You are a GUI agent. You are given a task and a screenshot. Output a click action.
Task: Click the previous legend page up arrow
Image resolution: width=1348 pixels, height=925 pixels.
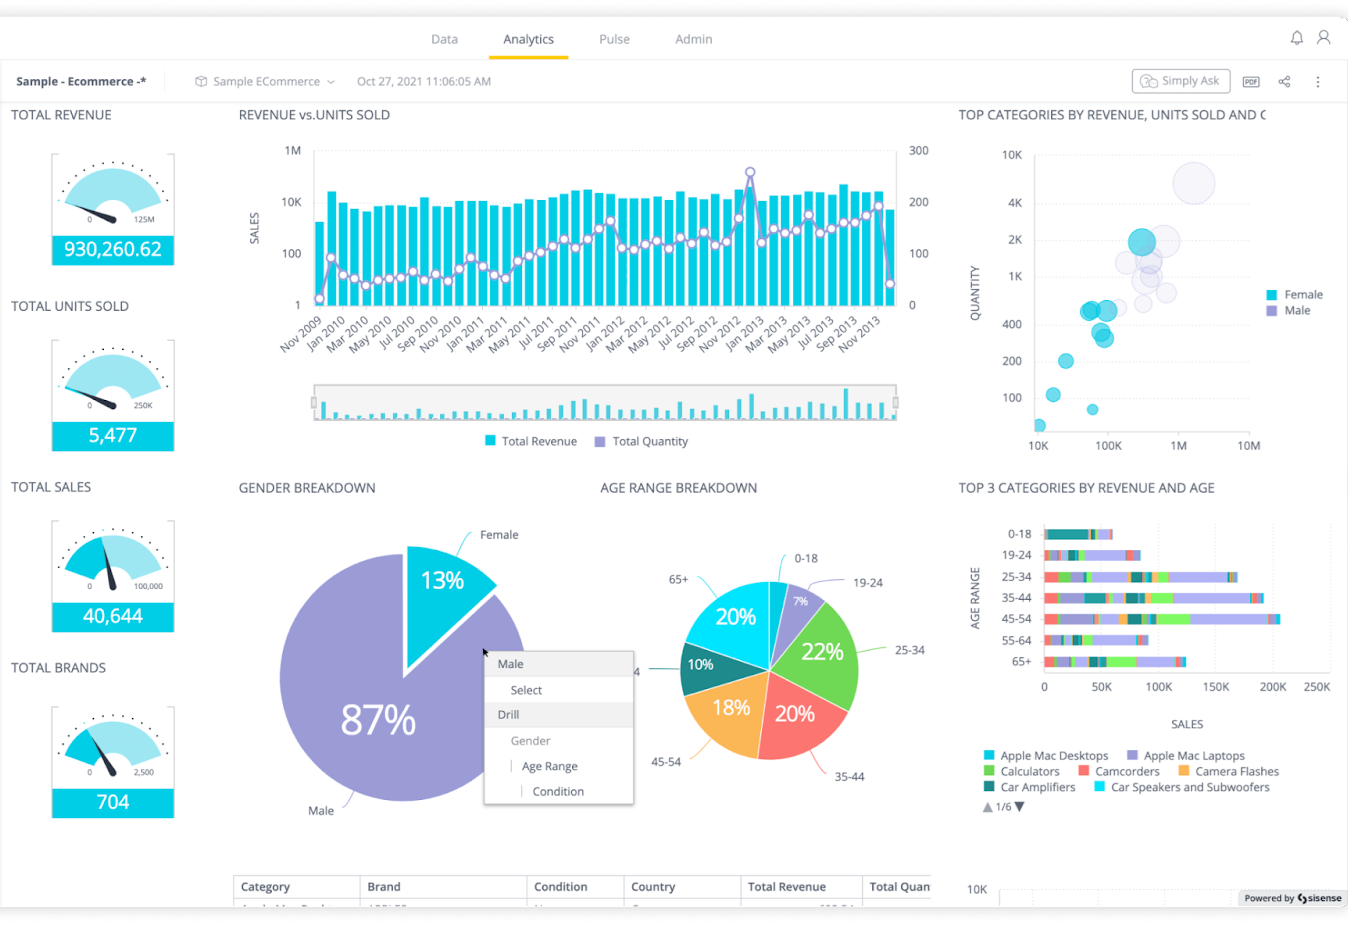coord(988,807)
